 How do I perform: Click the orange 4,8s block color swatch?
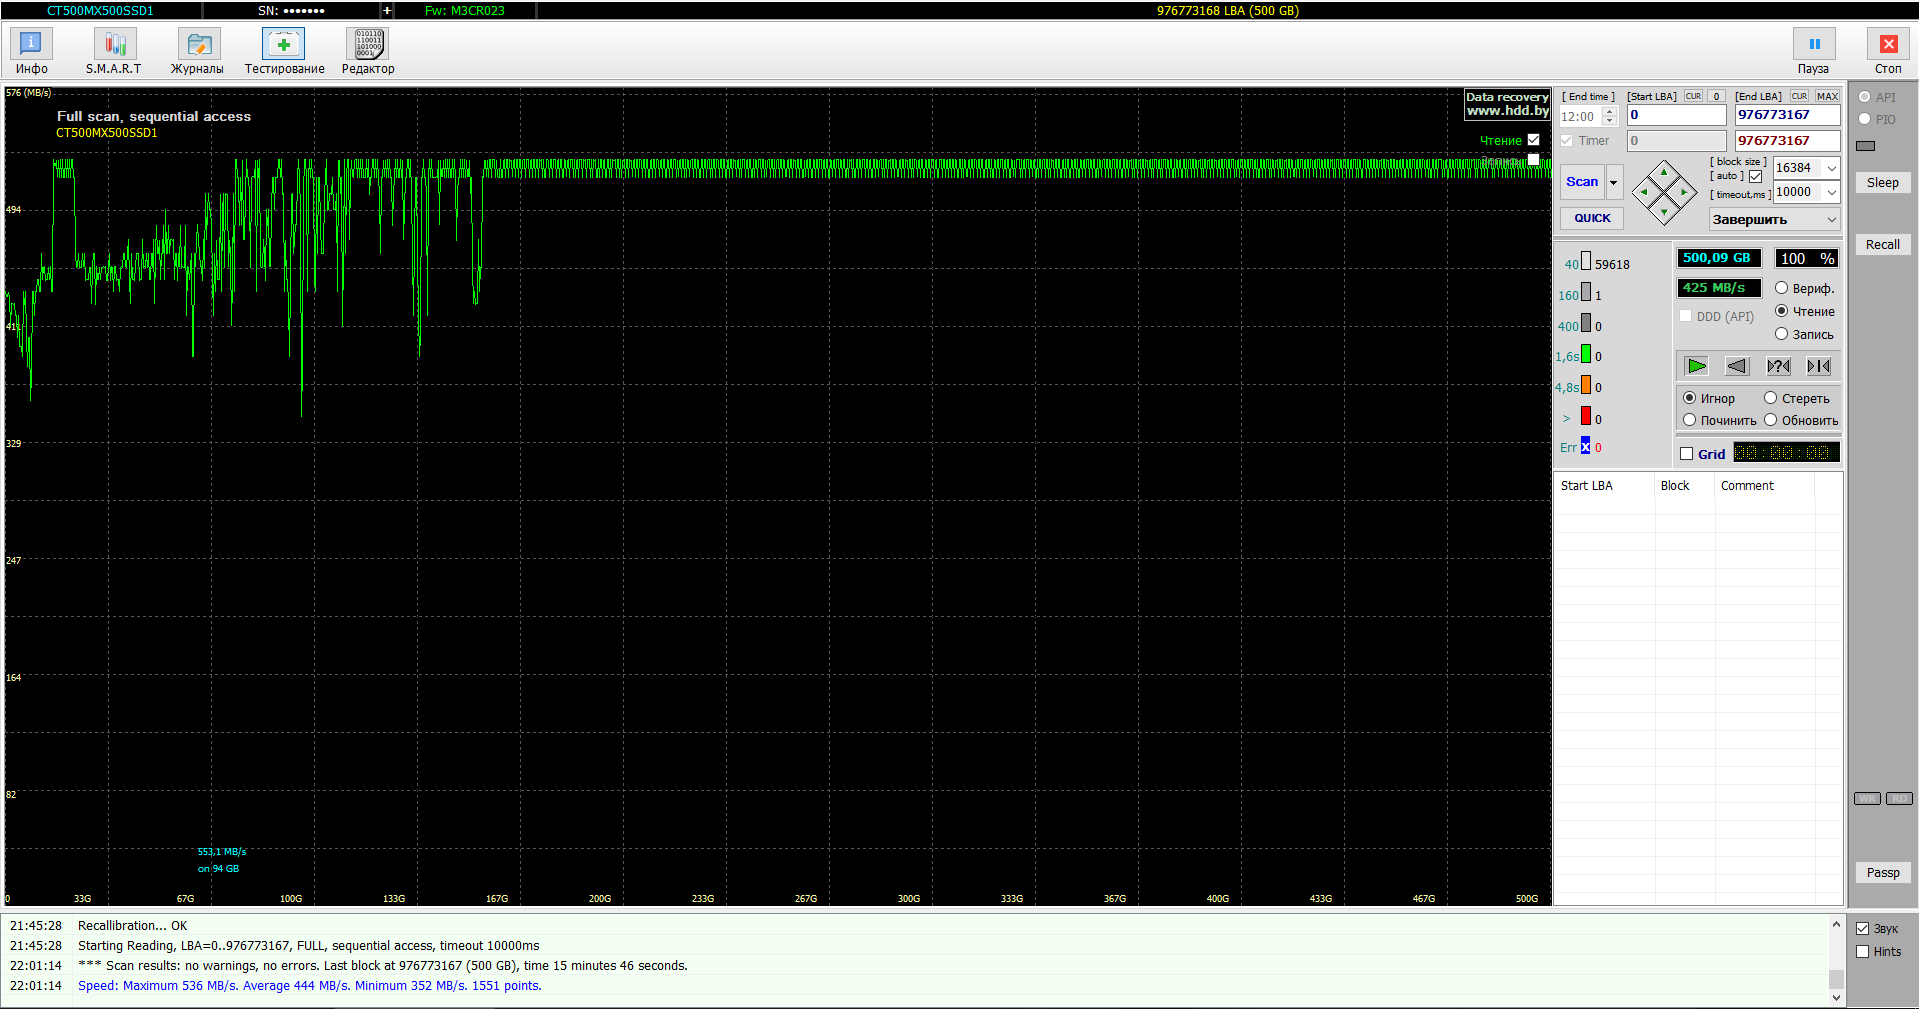pos(1586,385)
